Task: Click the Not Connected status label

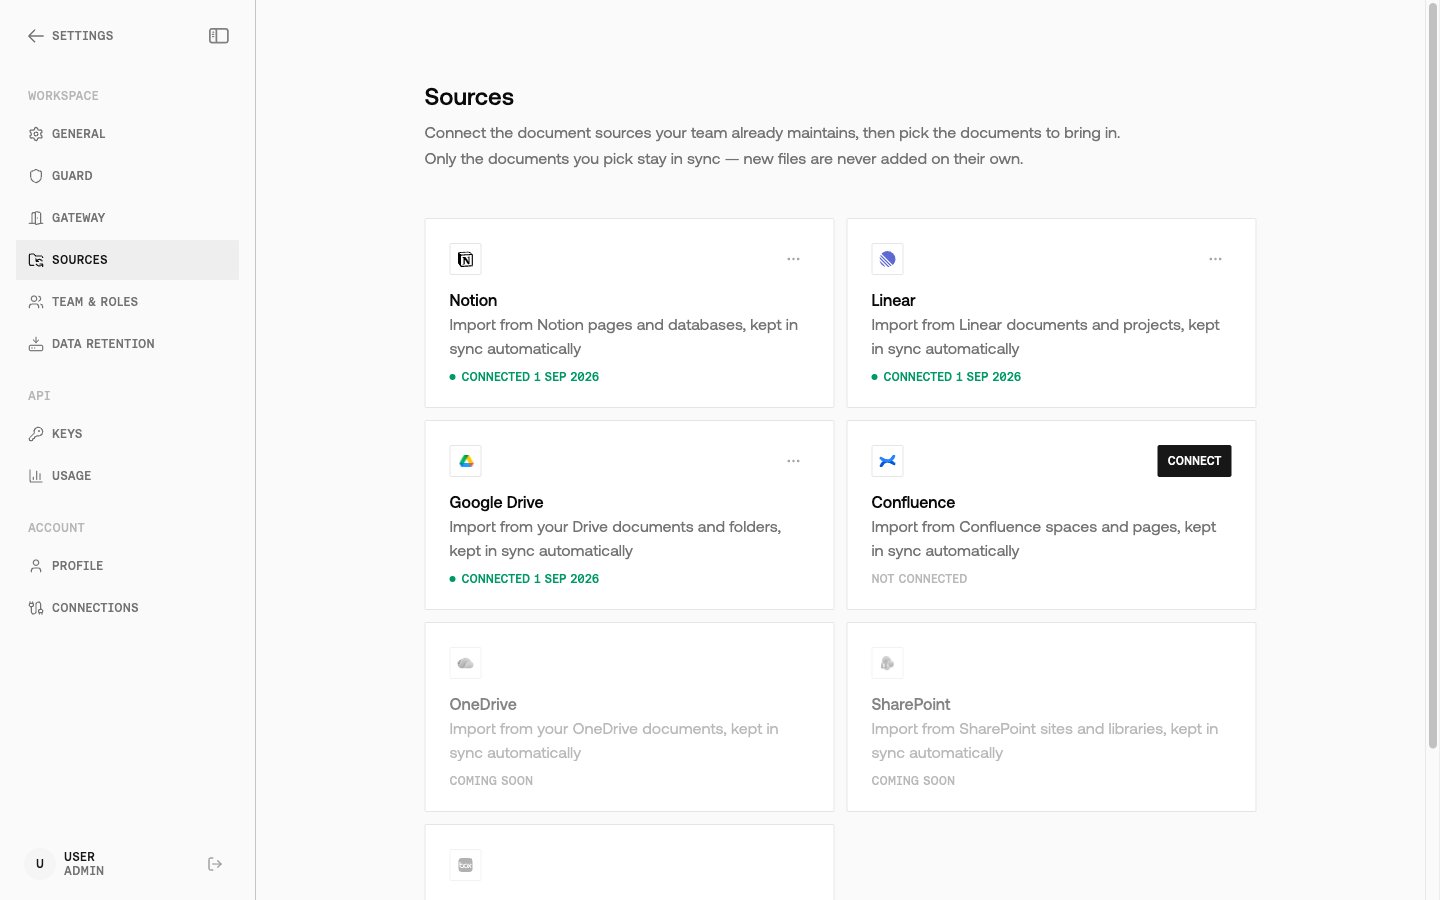Action: (x=919, y=579)
